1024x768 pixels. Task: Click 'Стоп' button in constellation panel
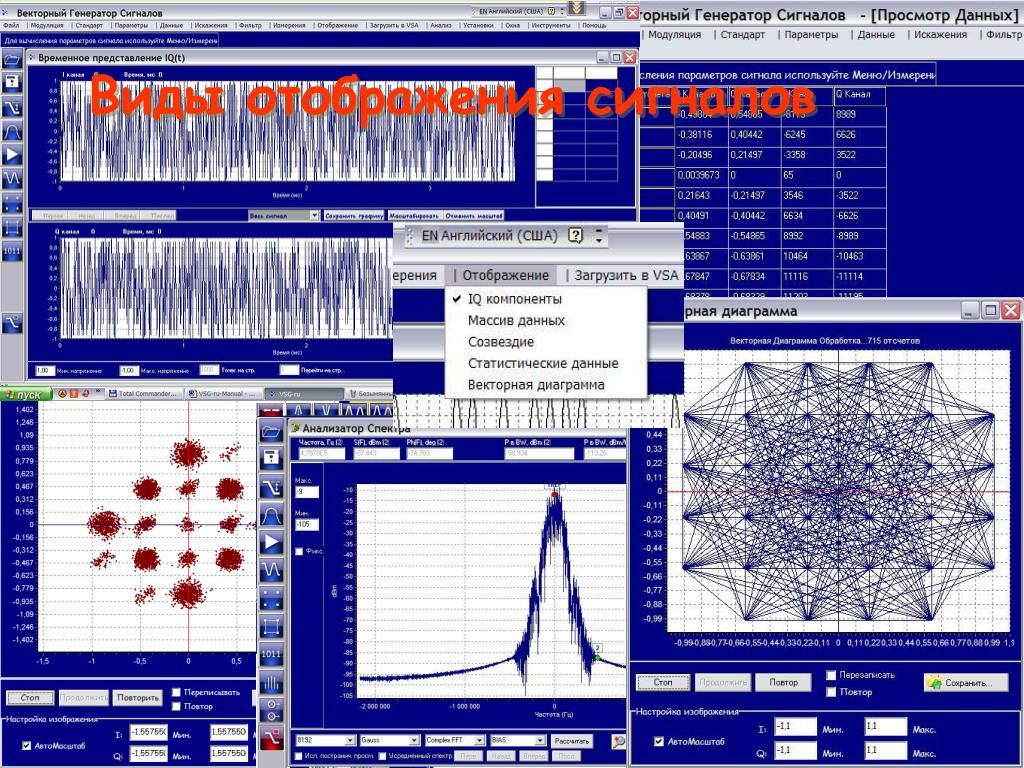tap(30, 698)
